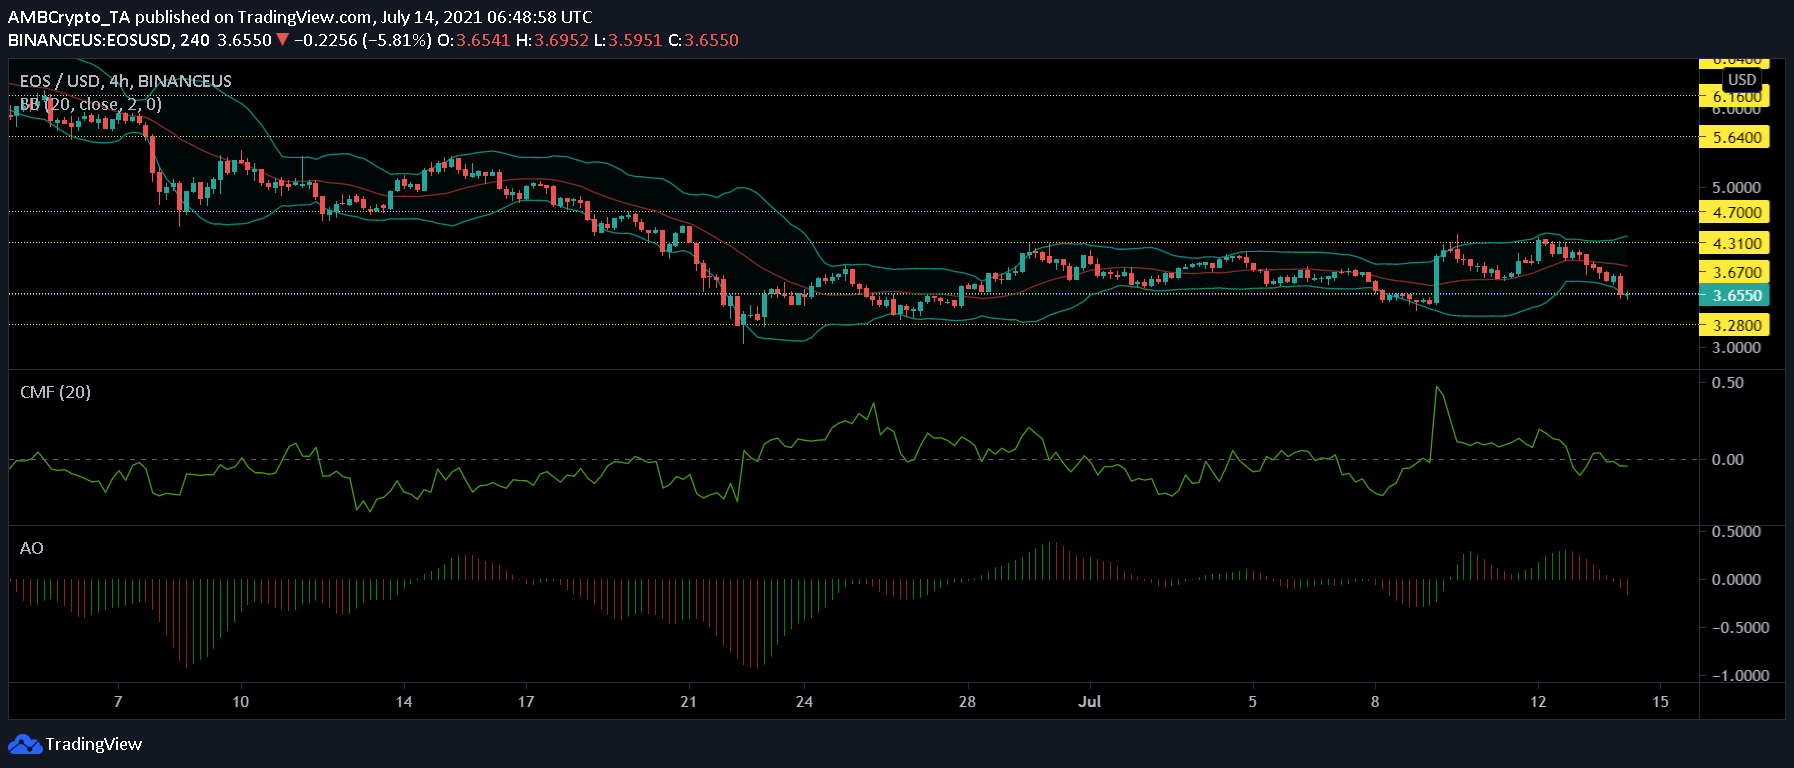Click the date label 12 on time axis
Screen dimensions: 1794x768
1538,702
